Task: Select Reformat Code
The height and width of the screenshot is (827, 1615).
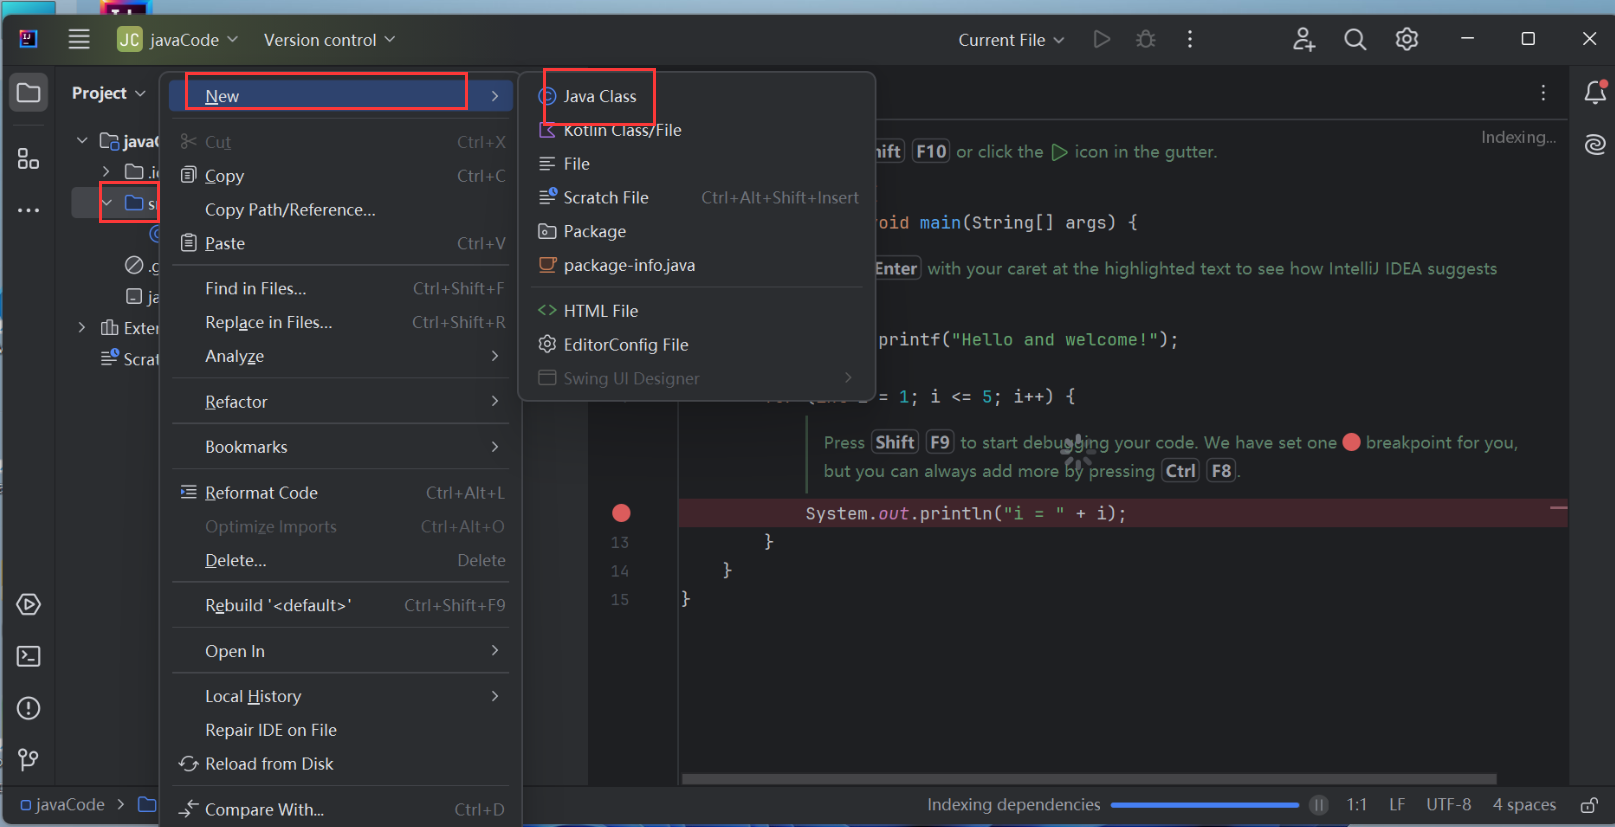Action: coord(341,493)
